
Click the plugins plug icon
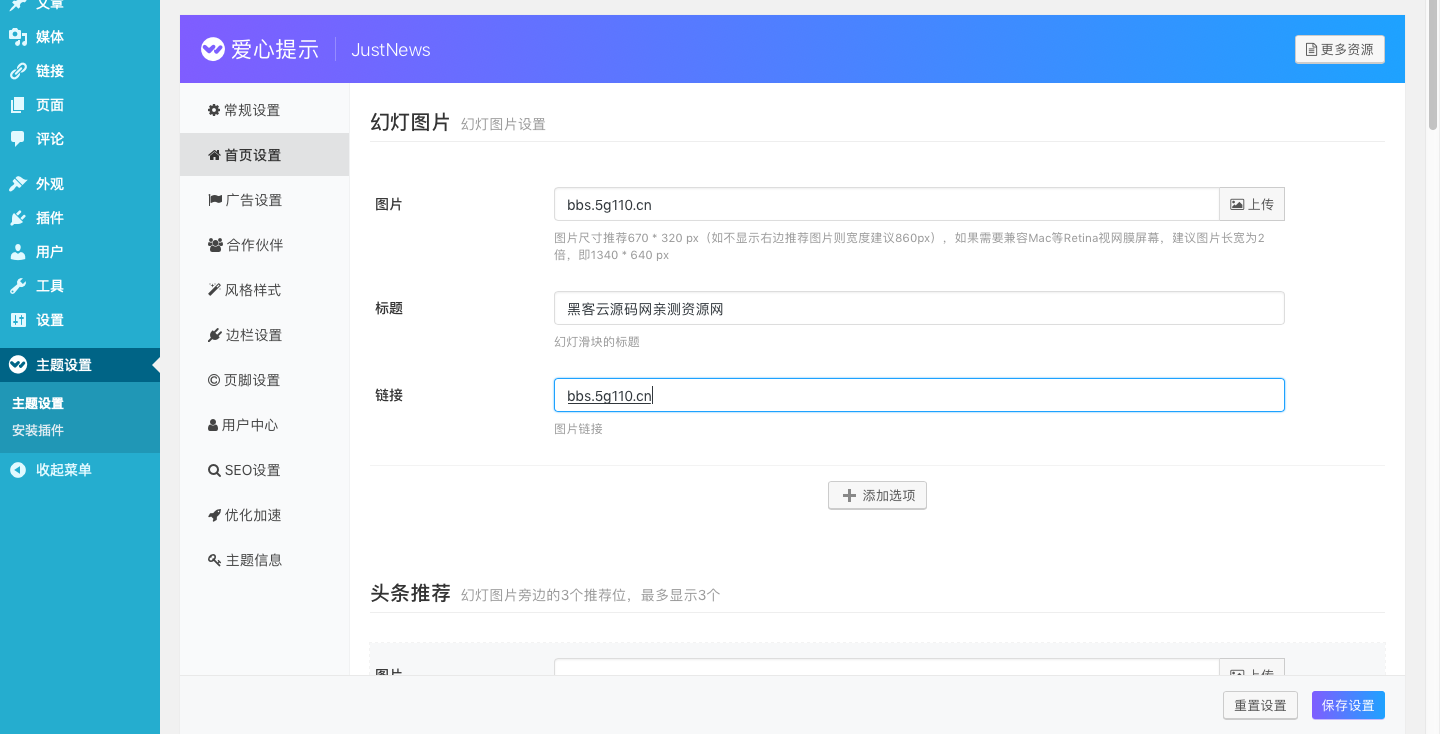(x=18, y=218)
